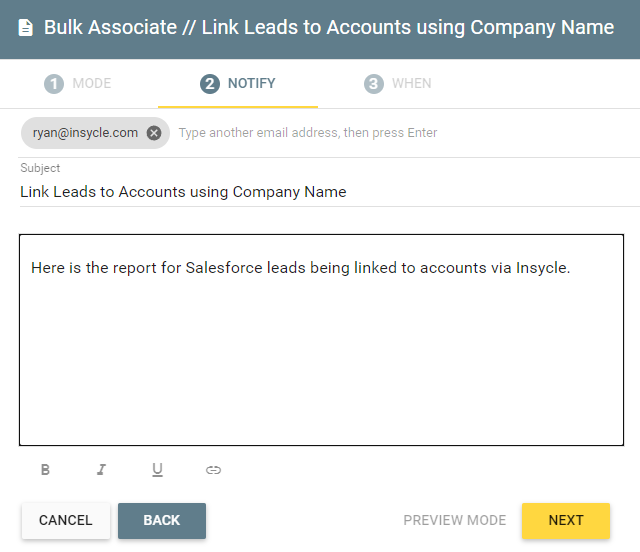Select the Notify step tab
640x552 pixels.
(x=238, y=84)
